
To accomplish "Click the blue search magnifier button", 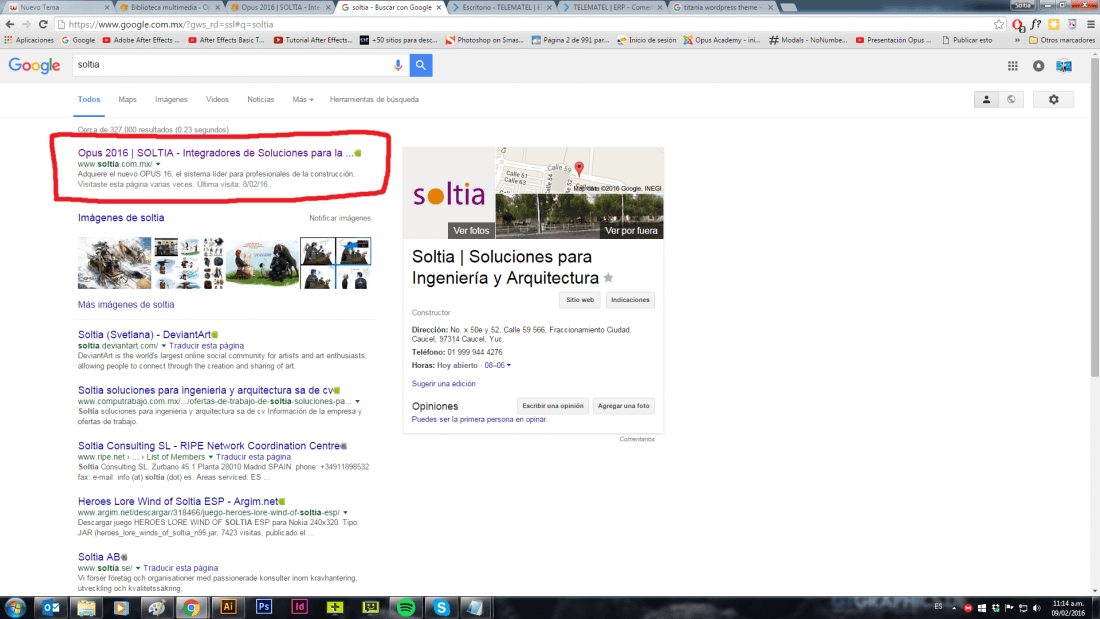I will [421, 65].
